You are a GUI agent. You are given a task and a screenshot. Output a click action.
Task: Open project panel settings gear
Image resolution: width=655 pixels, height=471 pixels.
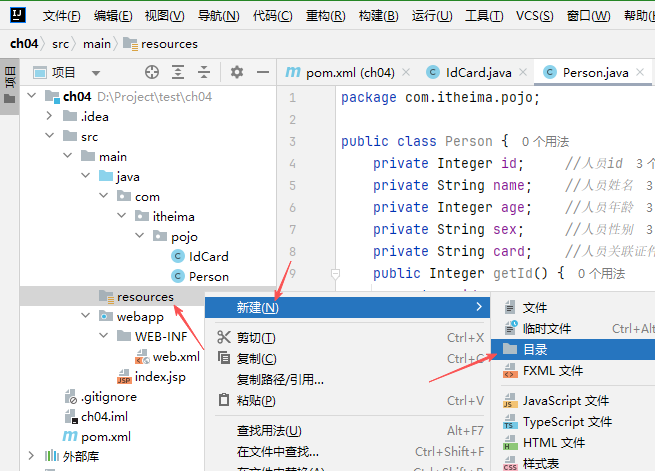point(237,72)
